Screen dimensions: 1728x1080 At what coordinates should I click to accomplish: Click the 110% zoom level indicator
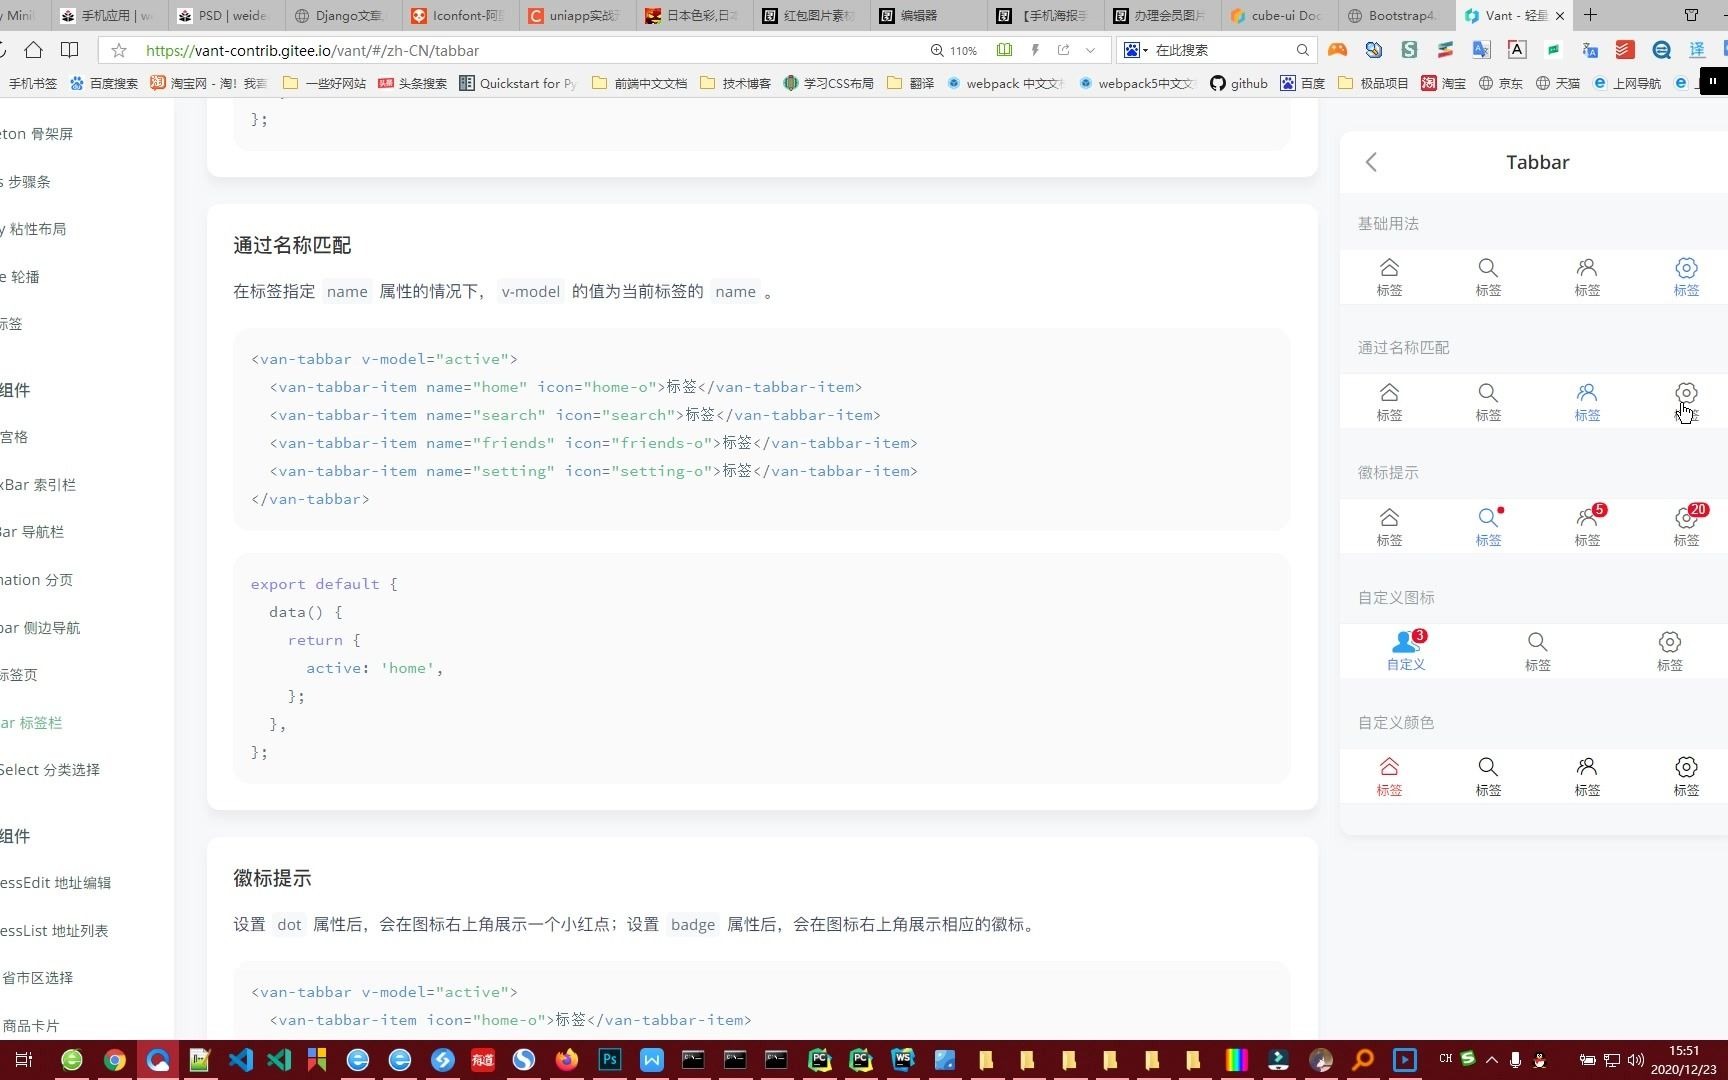[x=954, y=50]
